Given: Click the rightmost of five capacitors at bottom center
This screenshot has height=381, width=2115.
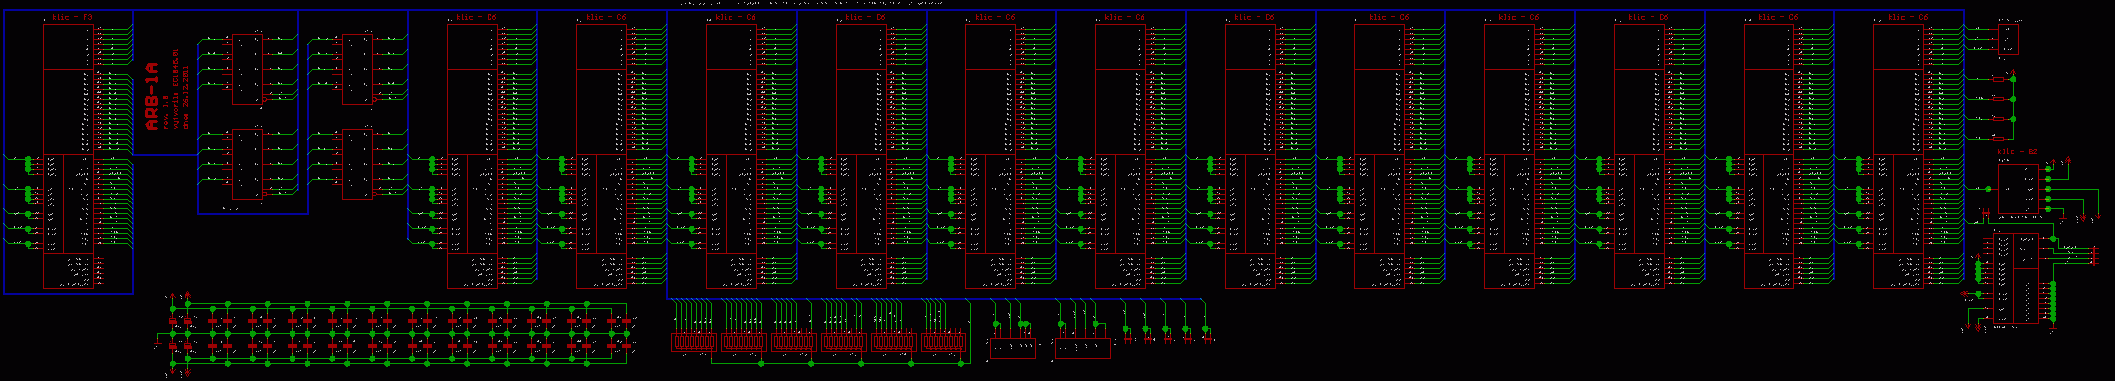Looking at the screenshot, I should 1206,334.
